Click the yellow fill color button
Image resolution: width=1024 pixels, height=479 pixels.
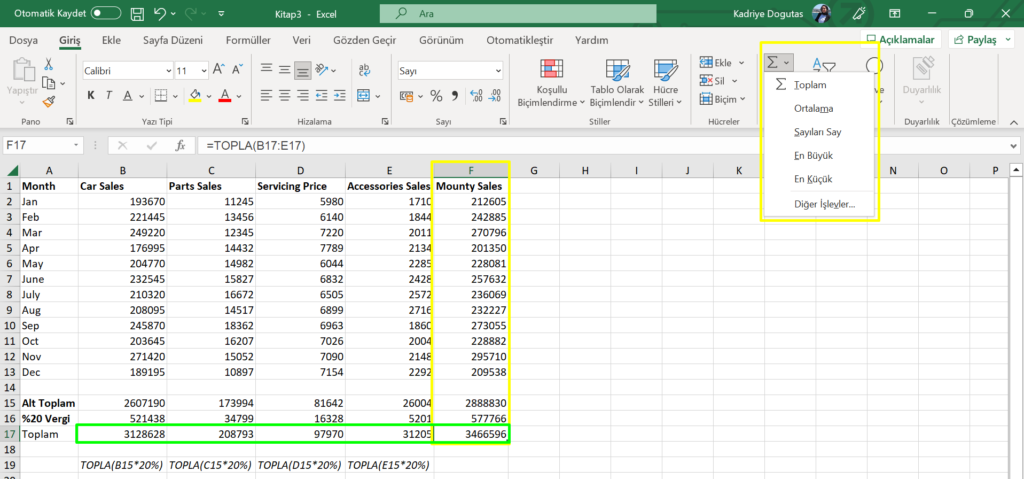(195, 96)
